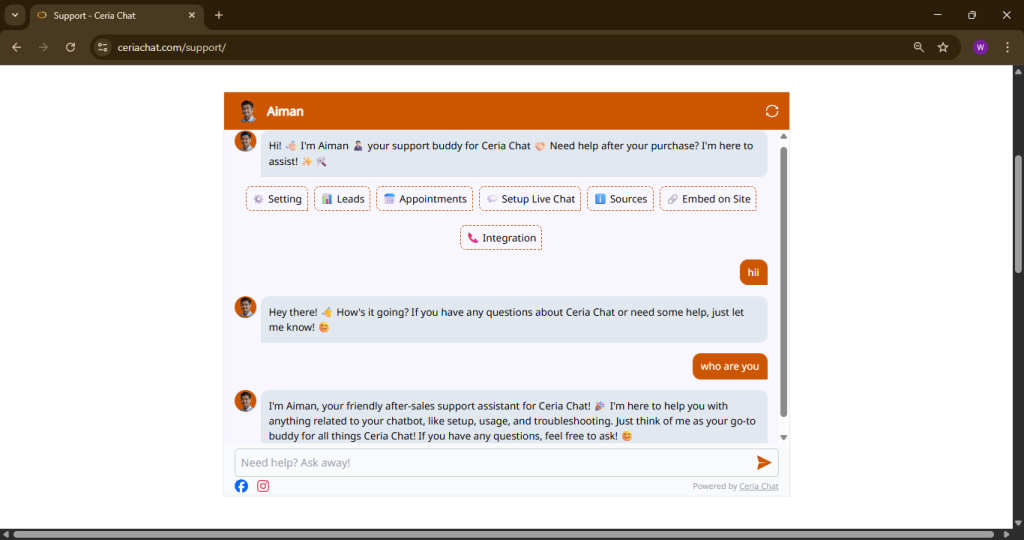
Task: Open a new browser tab
Action: click(219, 15)
